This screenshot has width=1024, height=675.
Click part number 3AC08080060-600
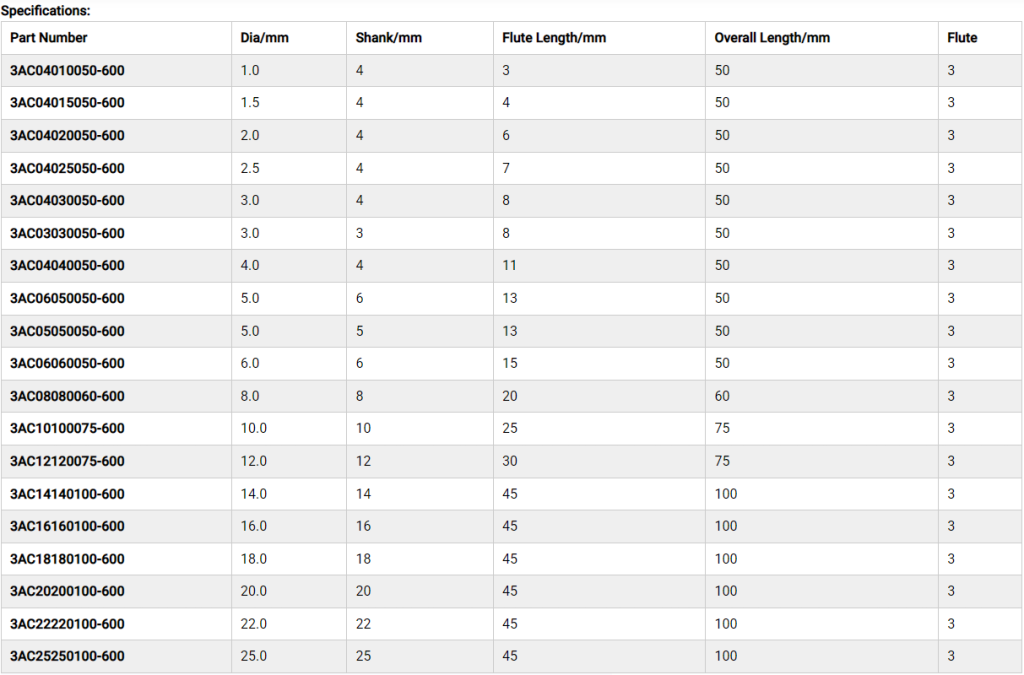coord(67,396)
